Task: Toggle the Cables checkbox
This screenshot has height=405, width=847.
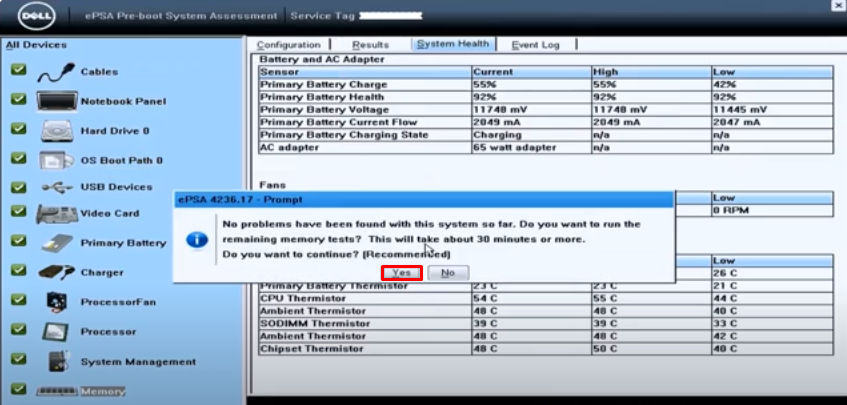Action: click(x=17, y=71)
